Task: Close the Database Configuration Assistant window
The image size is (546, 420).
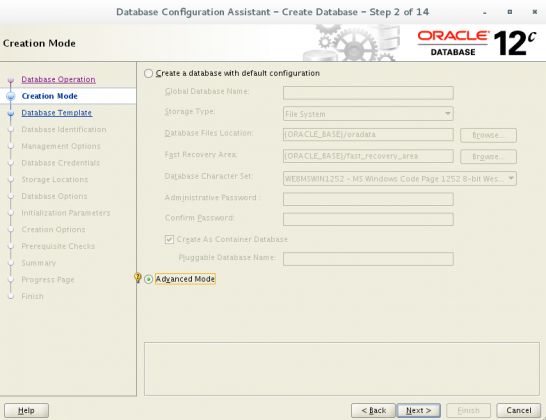Action: point(535,12)
